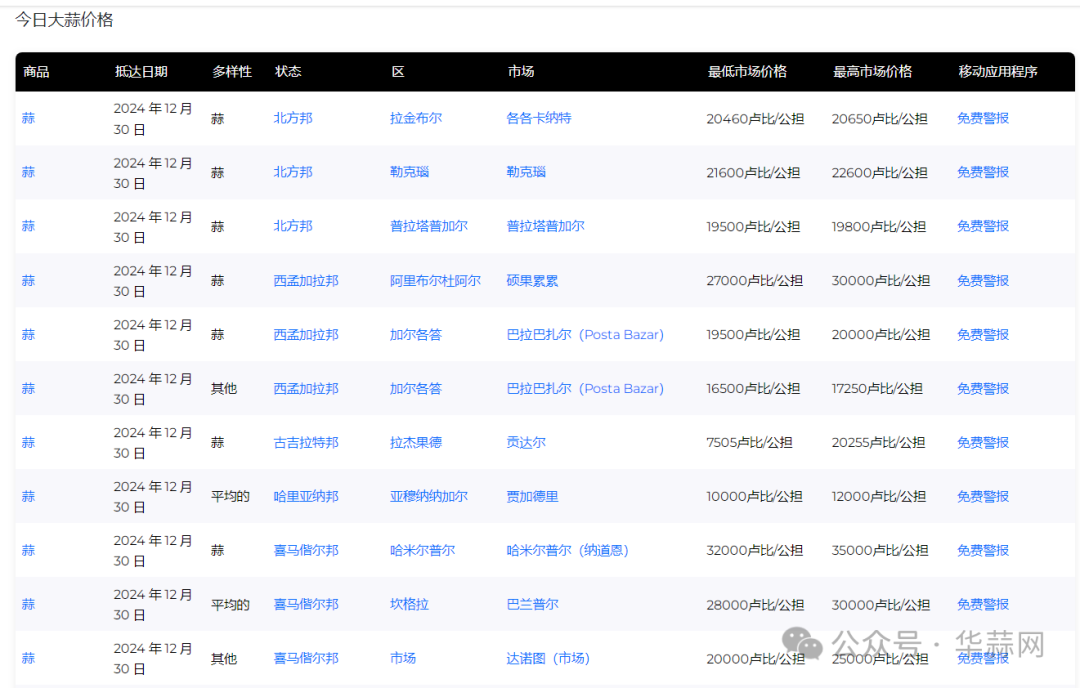The height and width of the screenshot is (688, 1080).
Task: Open the 拉金布尔 district link
Action: [415, 118]
